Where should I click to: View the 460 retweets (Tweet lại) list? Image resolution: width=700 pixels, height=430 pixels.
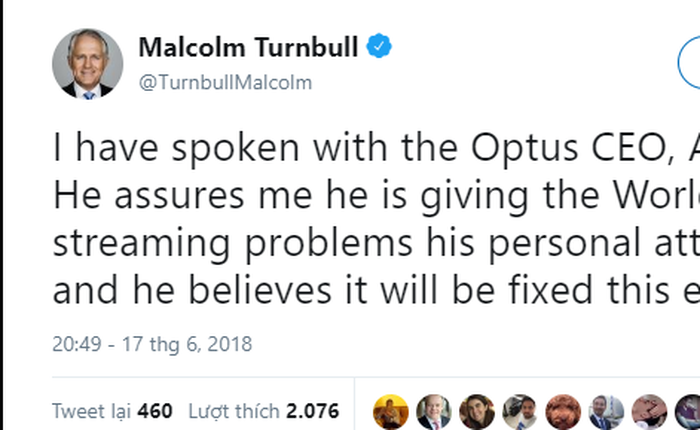coord(112,411)
